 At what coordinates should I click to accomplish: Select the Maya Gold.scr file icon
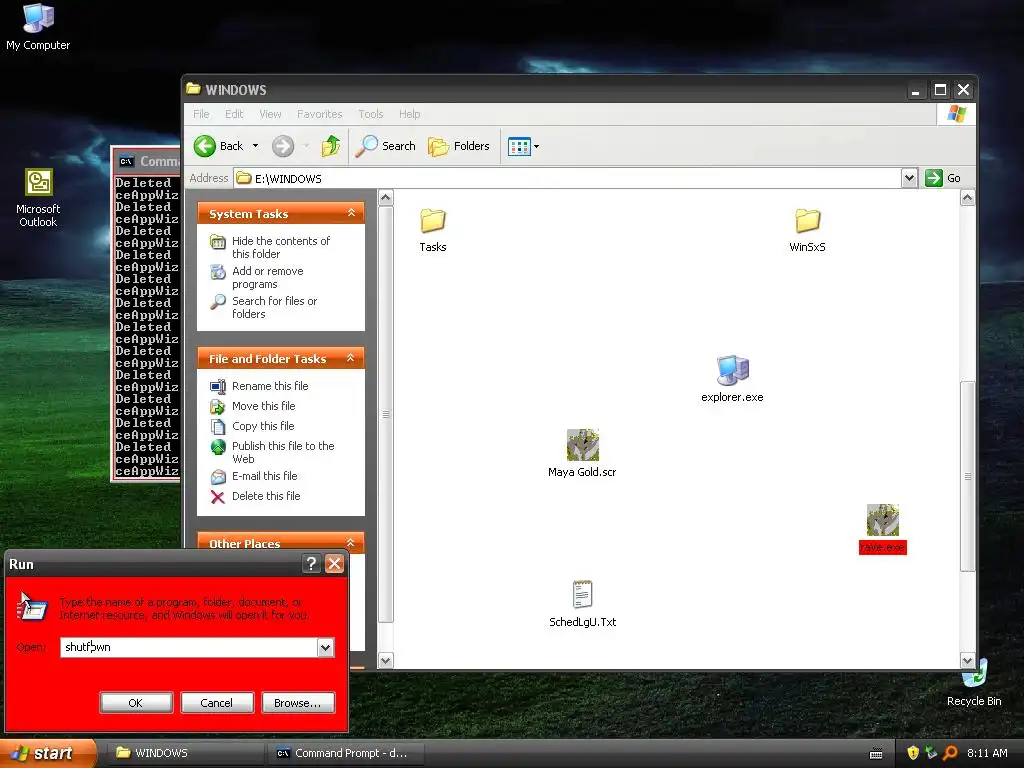[x=583, y=445]
